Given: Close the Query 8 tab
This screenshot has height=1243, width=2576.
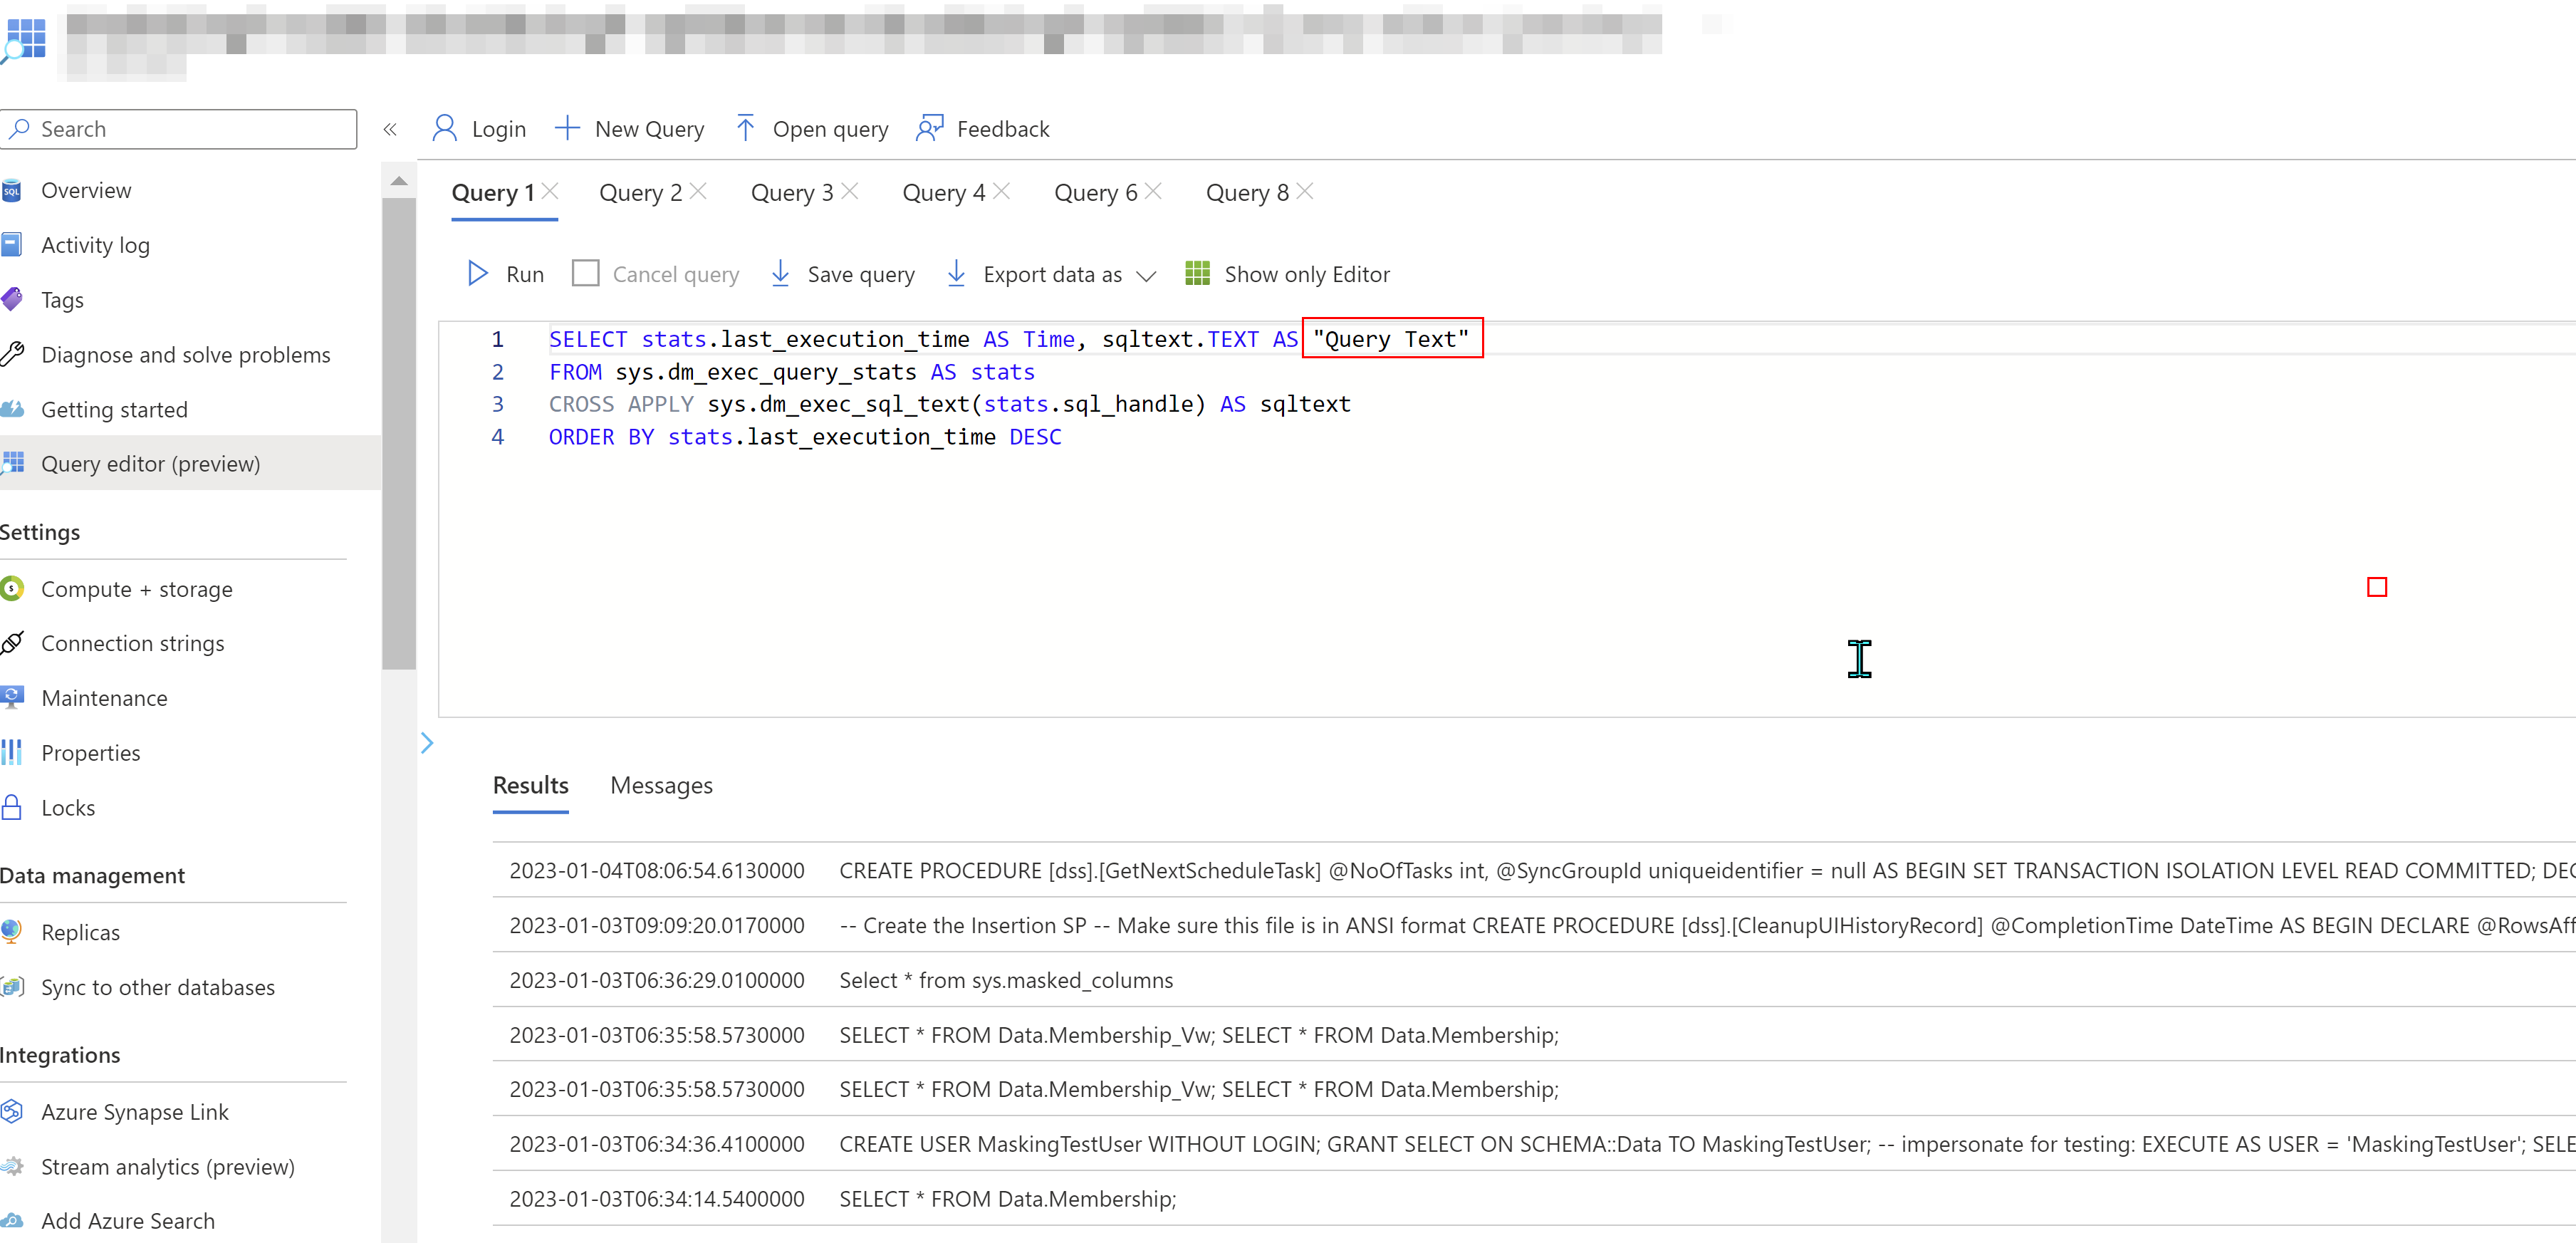Looking at the screenshot, I should pos(1305,191).
